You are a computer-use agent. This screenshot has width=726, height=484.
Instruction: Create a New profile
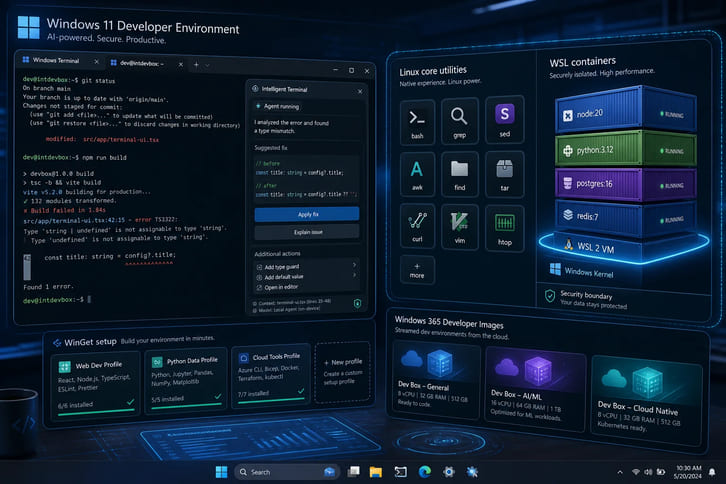click(343, 371)
